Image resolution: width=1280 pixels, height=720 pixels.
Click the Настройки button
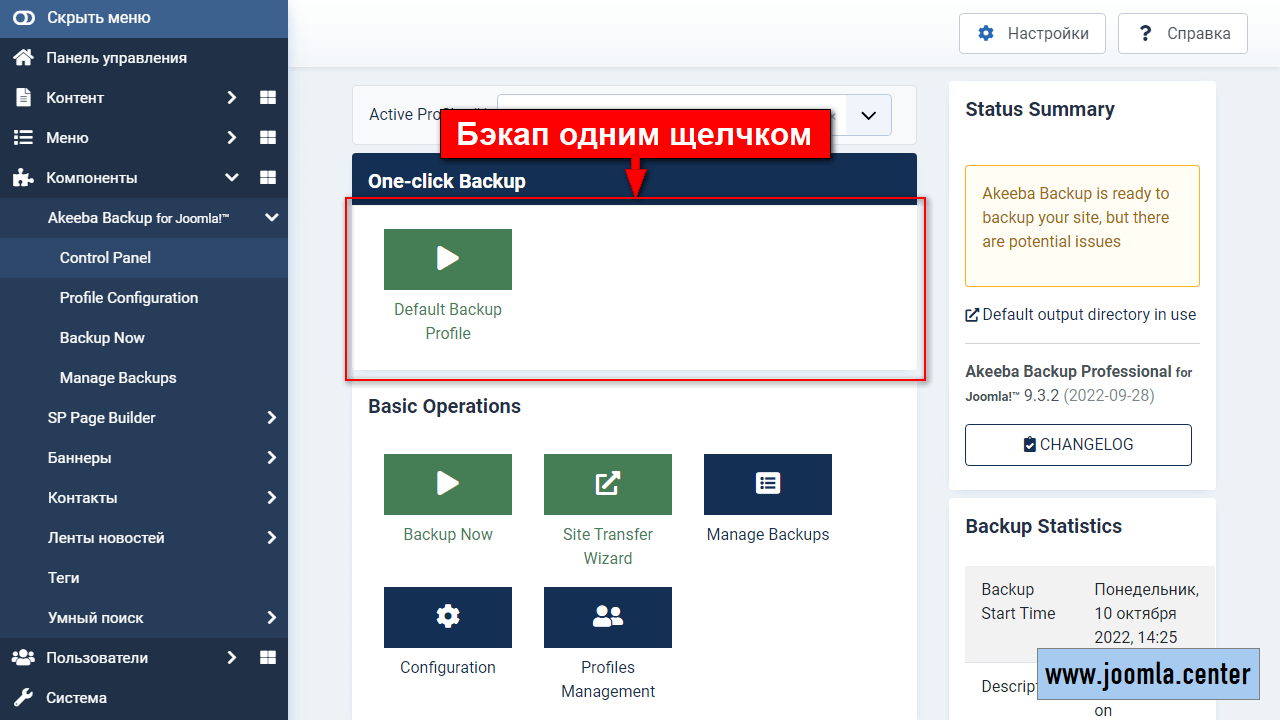coord(1032,34)
